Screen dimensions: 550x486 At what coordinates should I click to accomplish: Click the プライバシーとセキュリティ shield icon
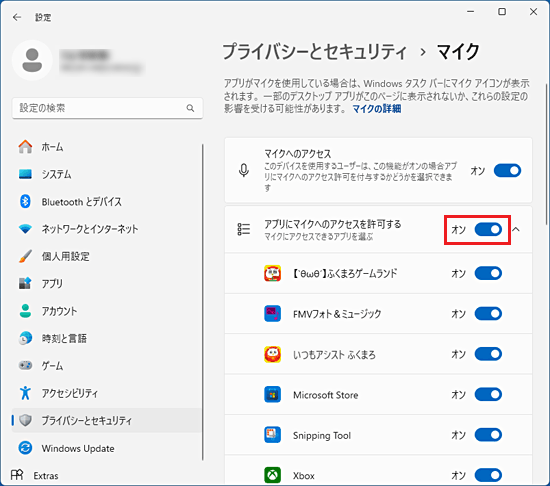25,420
